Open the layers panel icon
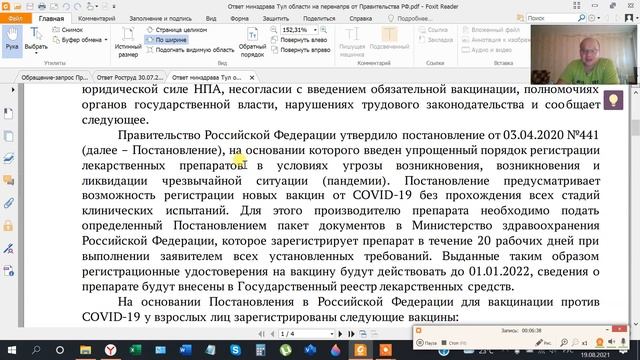This screenshot has width=640, height=360. (8, 158)
